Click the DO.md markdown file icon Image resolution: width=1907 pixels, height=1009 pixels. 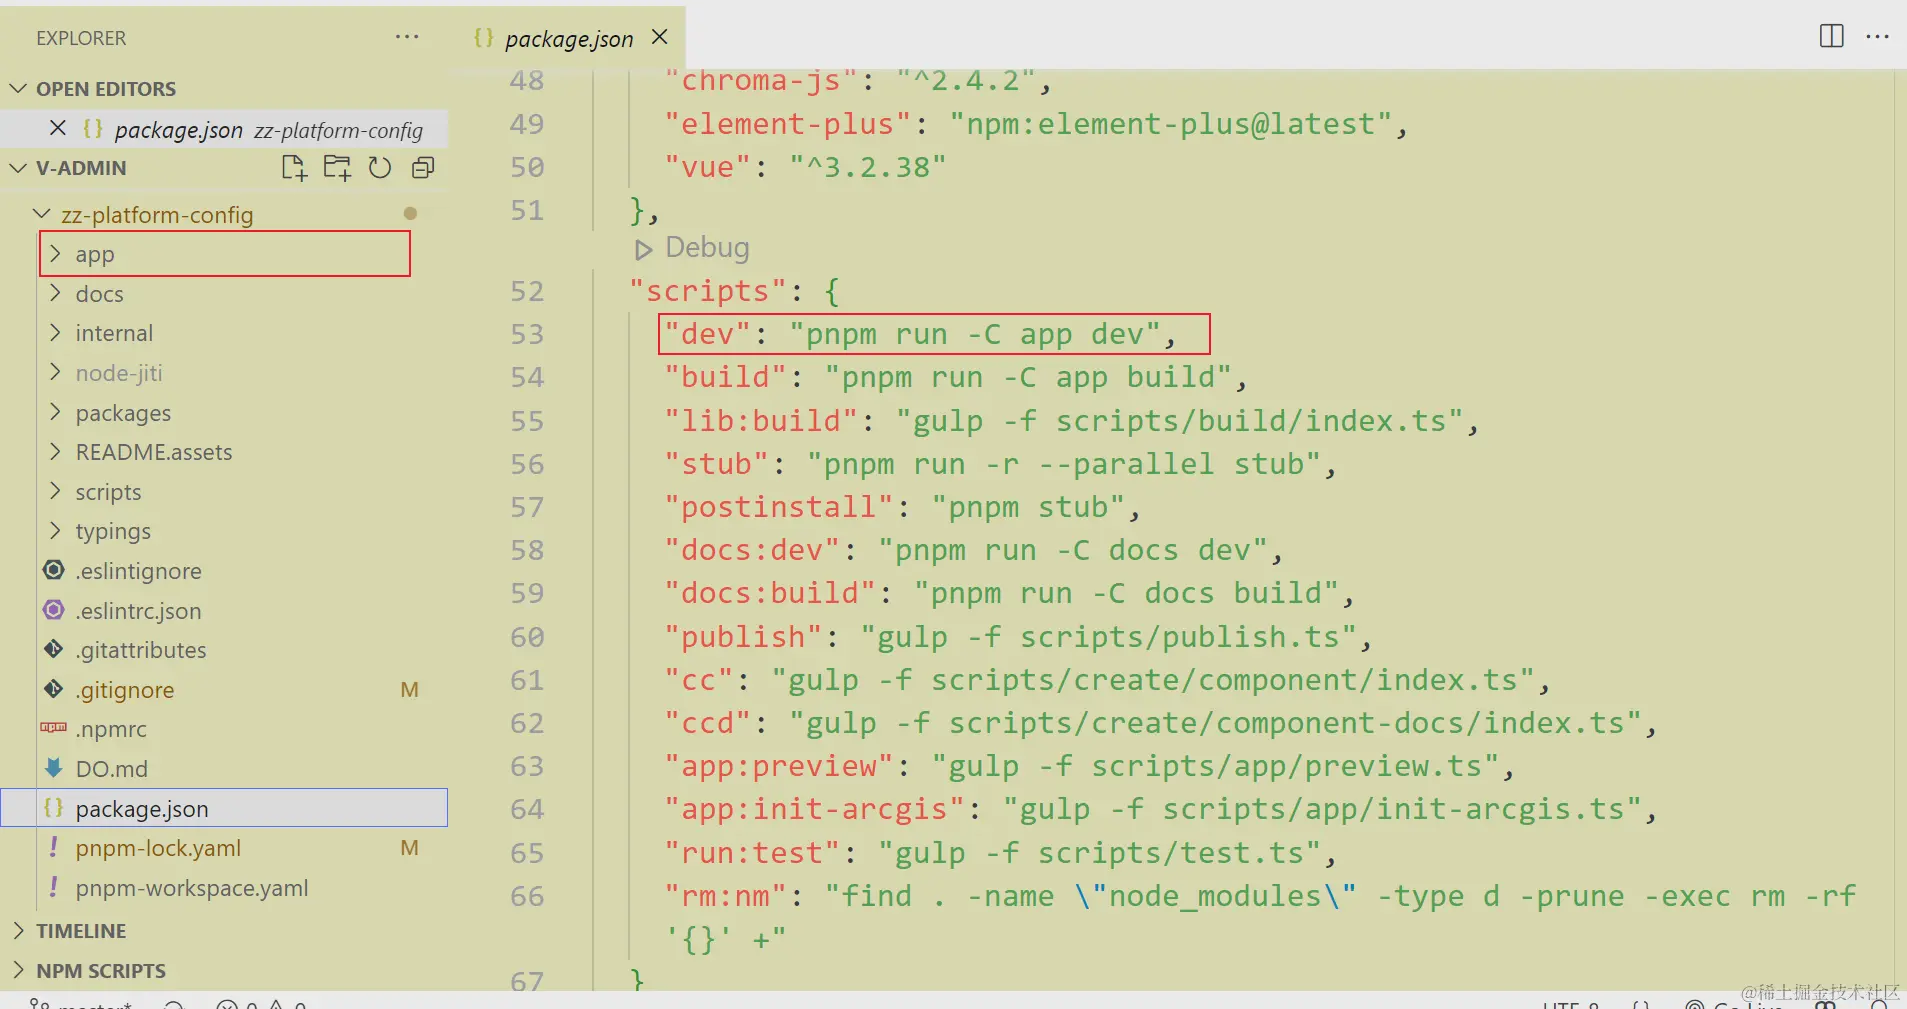[54, 768]
